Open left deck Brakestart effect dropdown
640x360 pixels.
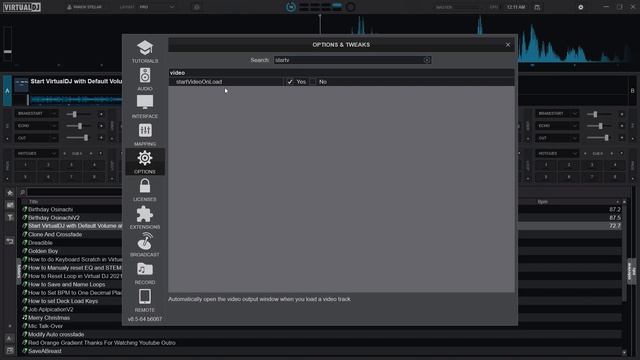pos(36,113)
